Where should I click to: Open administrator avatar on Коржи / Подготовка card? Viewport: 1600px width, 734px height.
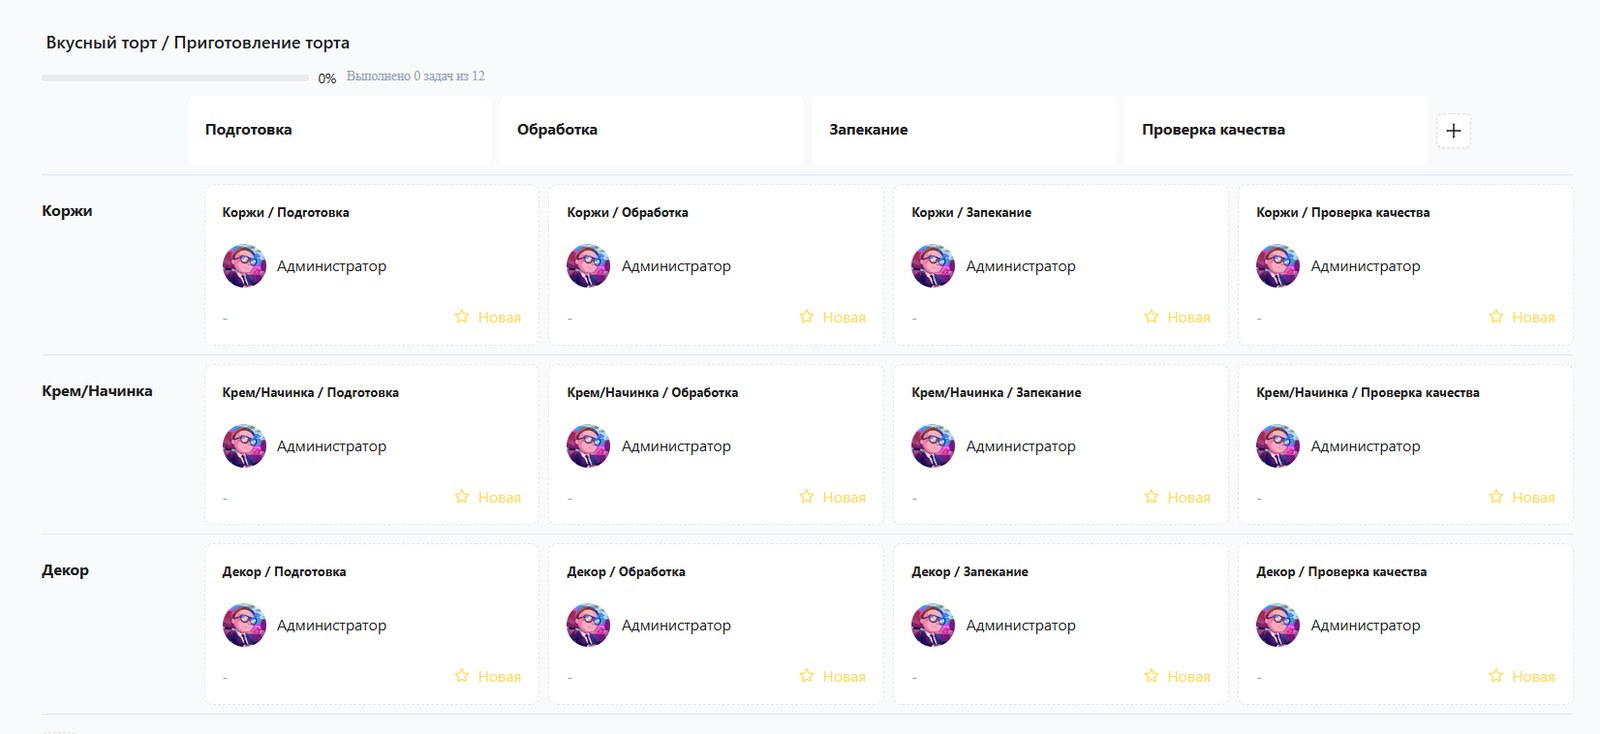point(244,266)
